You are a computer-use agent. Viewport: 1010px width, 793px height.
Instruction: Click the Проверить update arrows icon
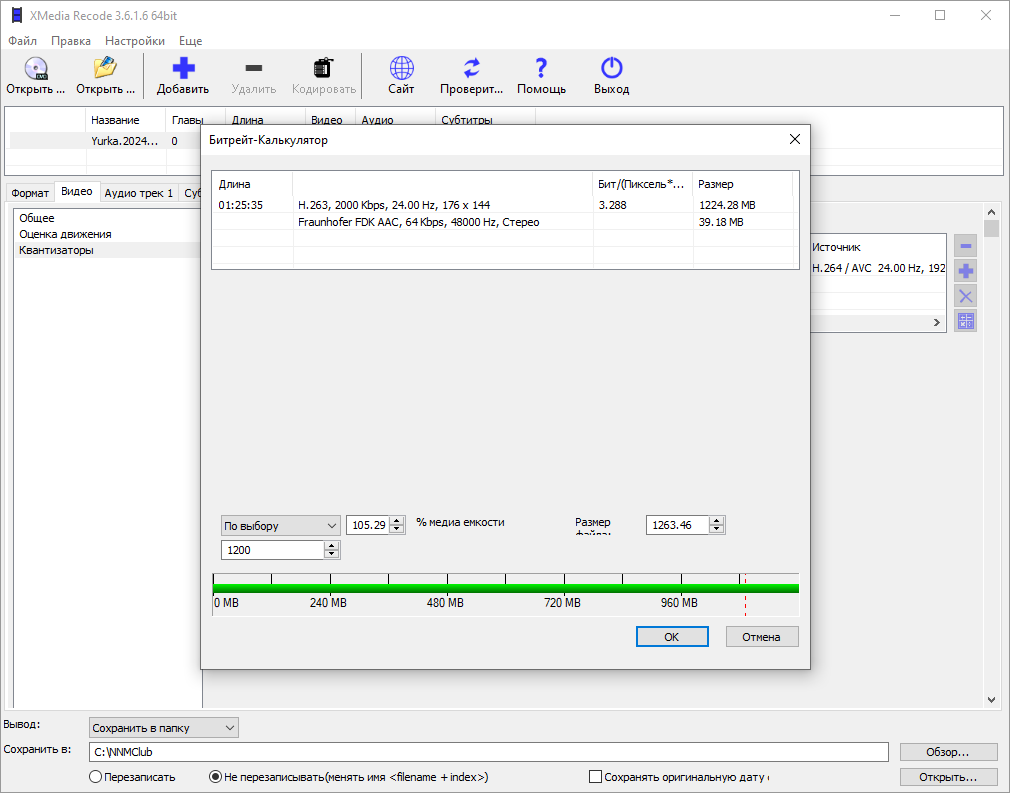coord(472,68)
